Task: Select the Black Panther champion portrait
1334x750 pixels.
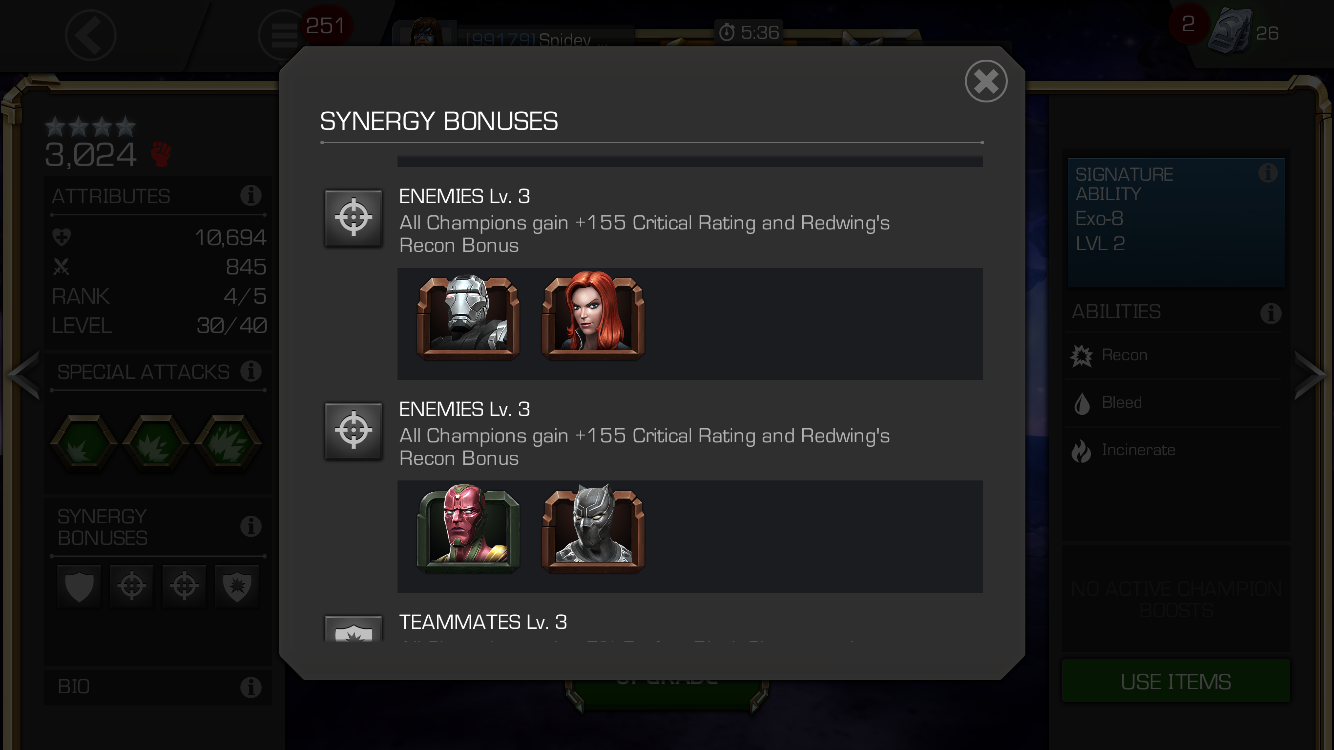Action: pyautogui.click(x=593, y=530)
